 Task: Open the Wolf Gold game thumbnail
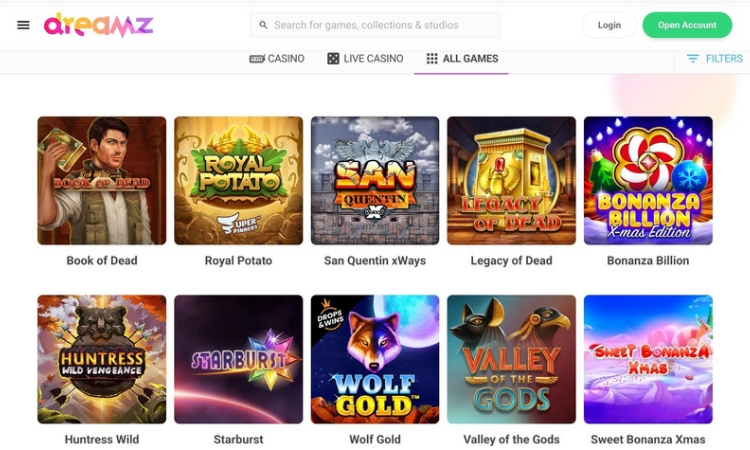375,359
